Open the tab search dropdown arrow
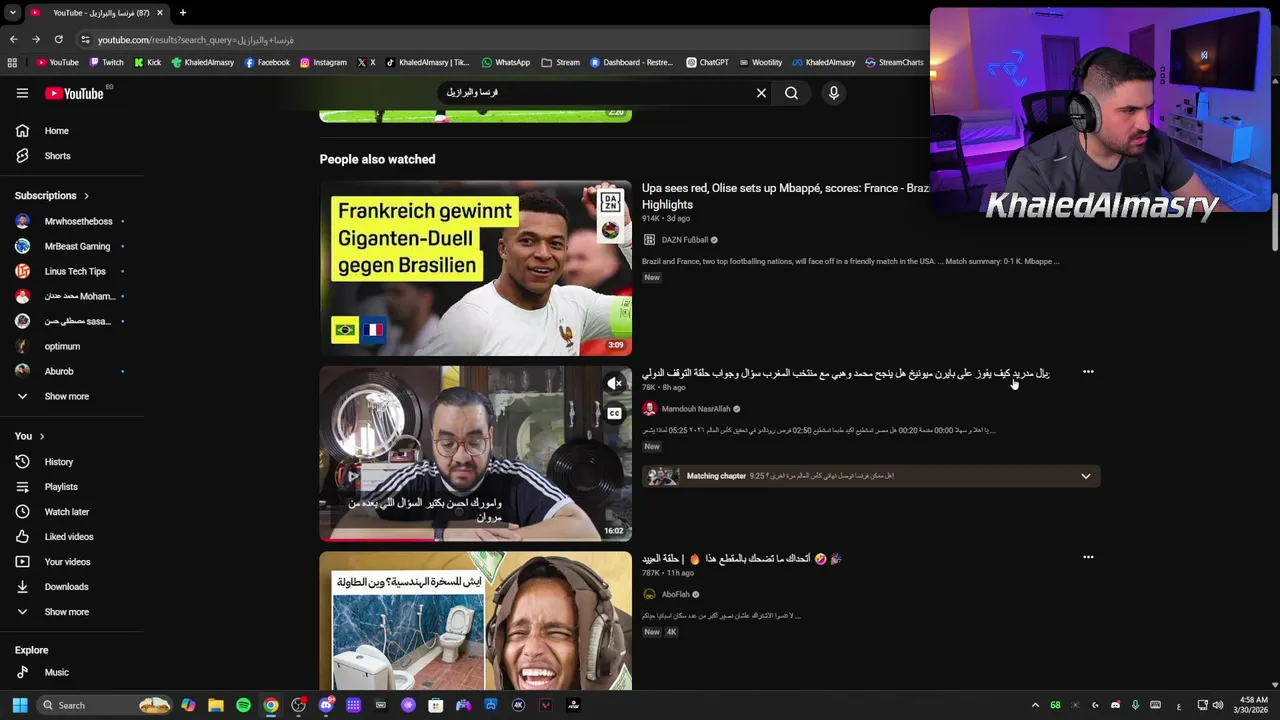This screenshot has width=1280, height=720. coord(12,13)
